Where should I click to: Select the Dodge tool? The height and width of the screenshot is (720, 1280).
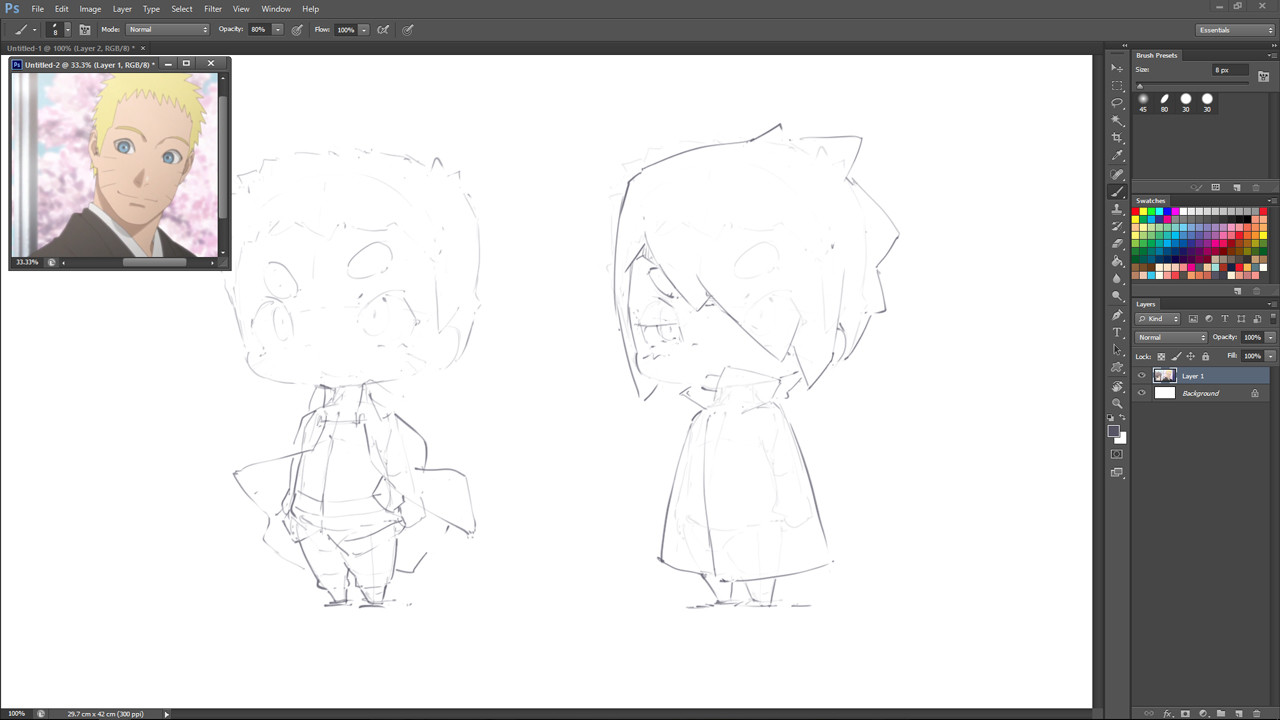click(1117, 297)
